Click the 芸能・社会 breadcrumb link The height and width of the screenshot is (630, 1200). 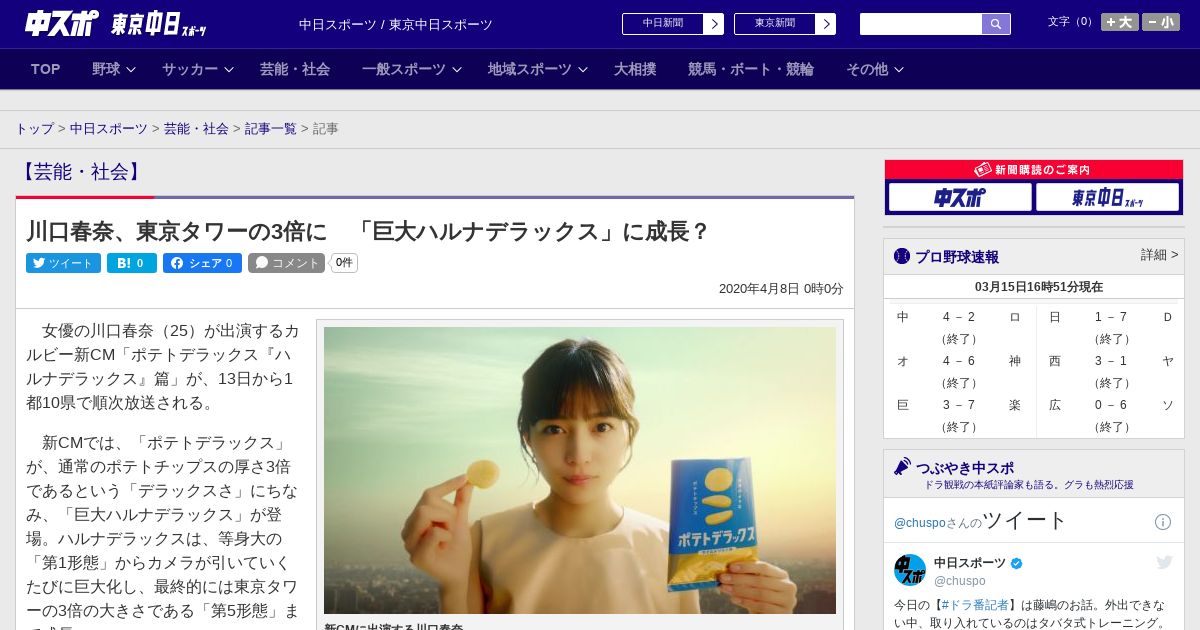pyautogui.click(x=196, y=129)
